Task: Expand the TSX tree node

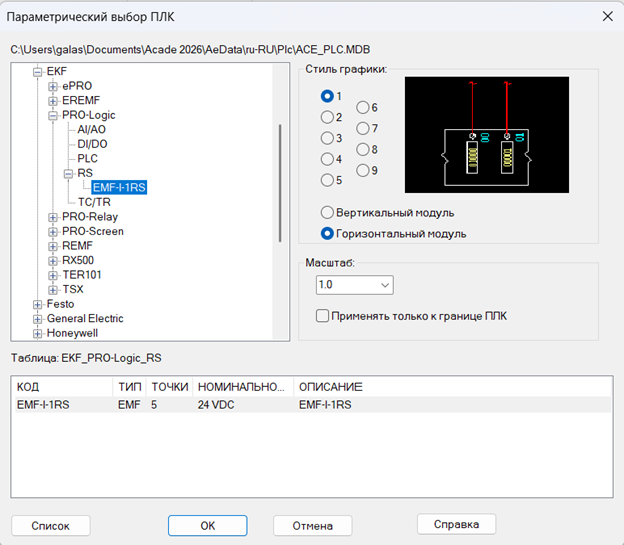Action: (53, 290)
